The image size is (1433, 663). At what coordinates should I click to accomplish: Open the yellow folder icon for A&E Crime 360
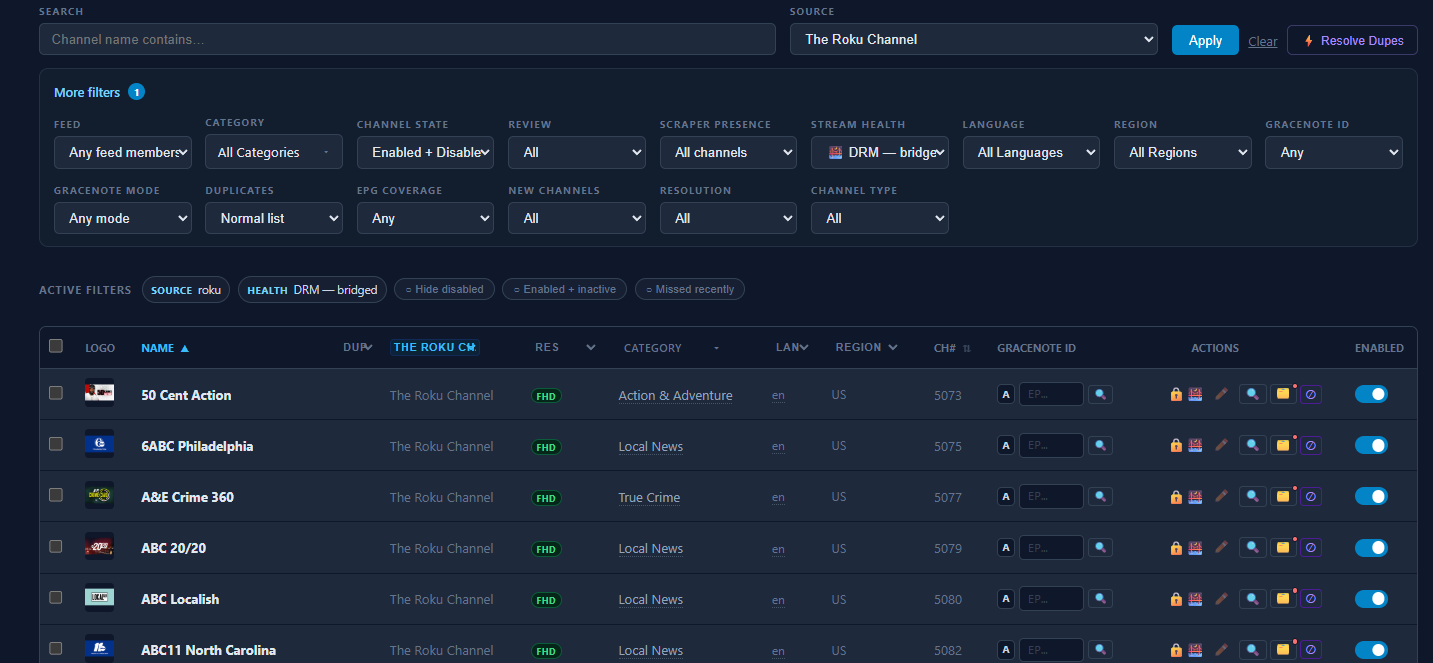point(1282,497)
